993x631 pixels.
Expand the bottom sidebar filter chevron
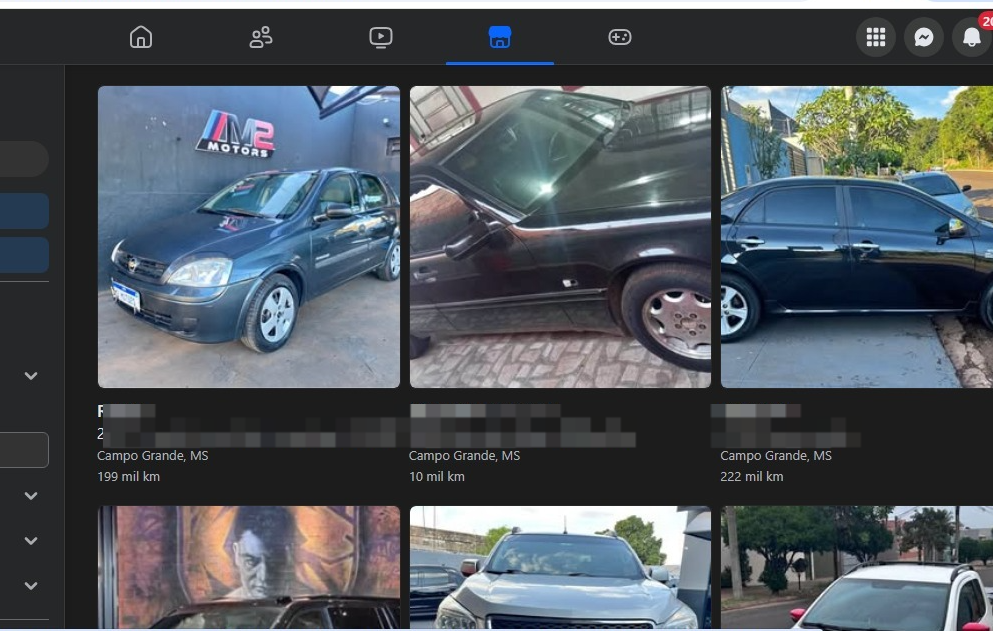31,585
